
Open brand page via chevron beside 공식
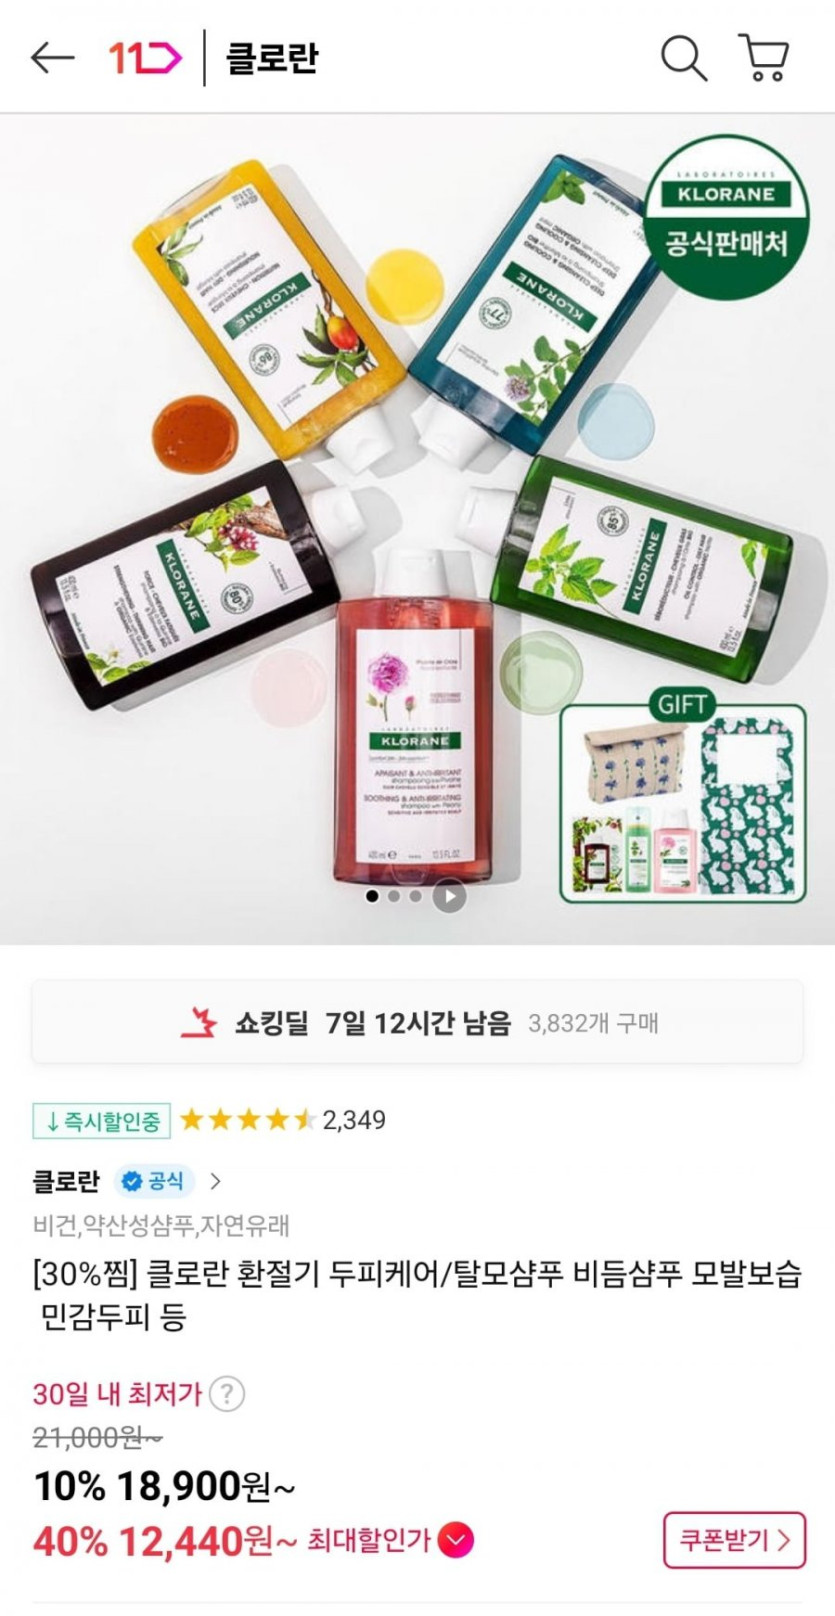[x=215, y=1181]
